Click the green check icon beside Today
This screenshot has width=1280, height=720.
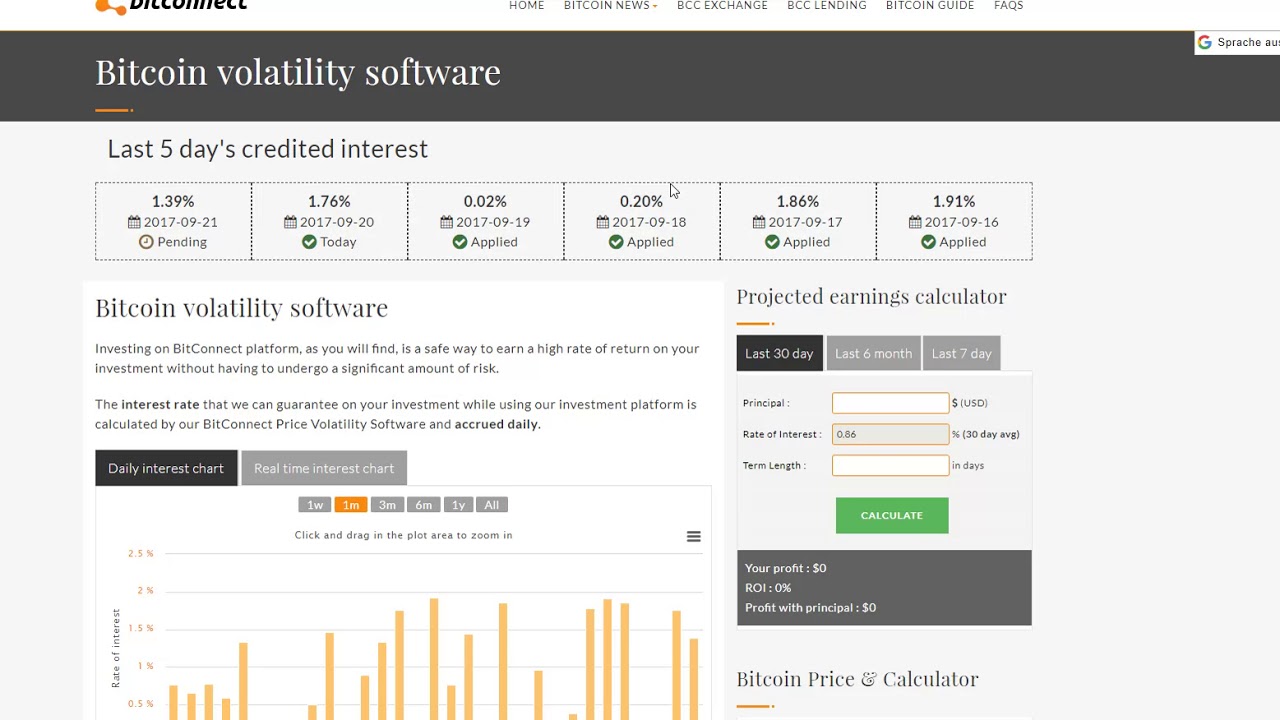coord(309,242)
